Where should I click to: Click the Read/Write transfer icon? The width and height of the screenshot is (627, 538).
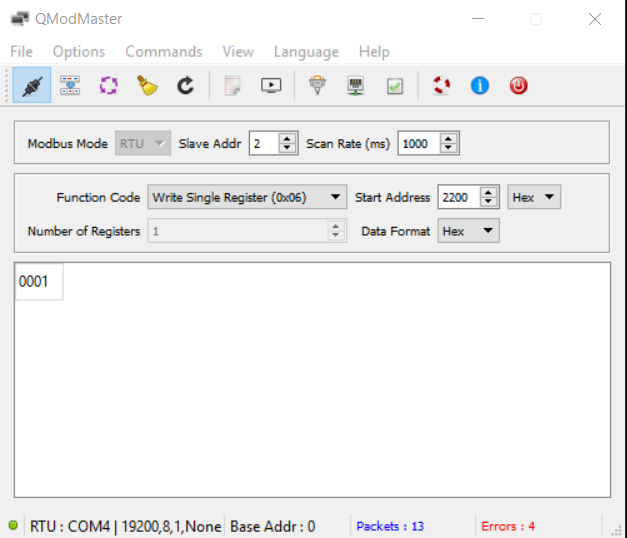[x=70, y=85]
